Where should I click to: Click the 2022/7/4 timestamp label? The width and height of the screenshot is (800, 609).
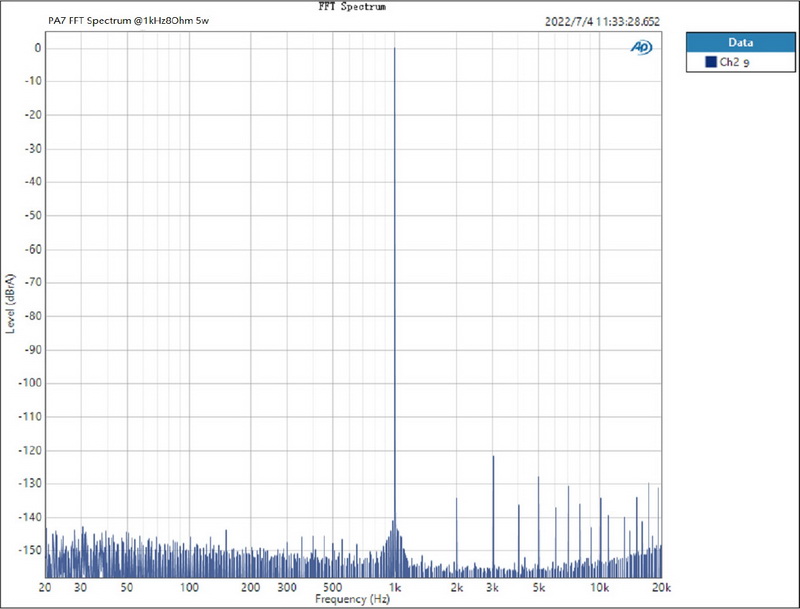(603, 21)
